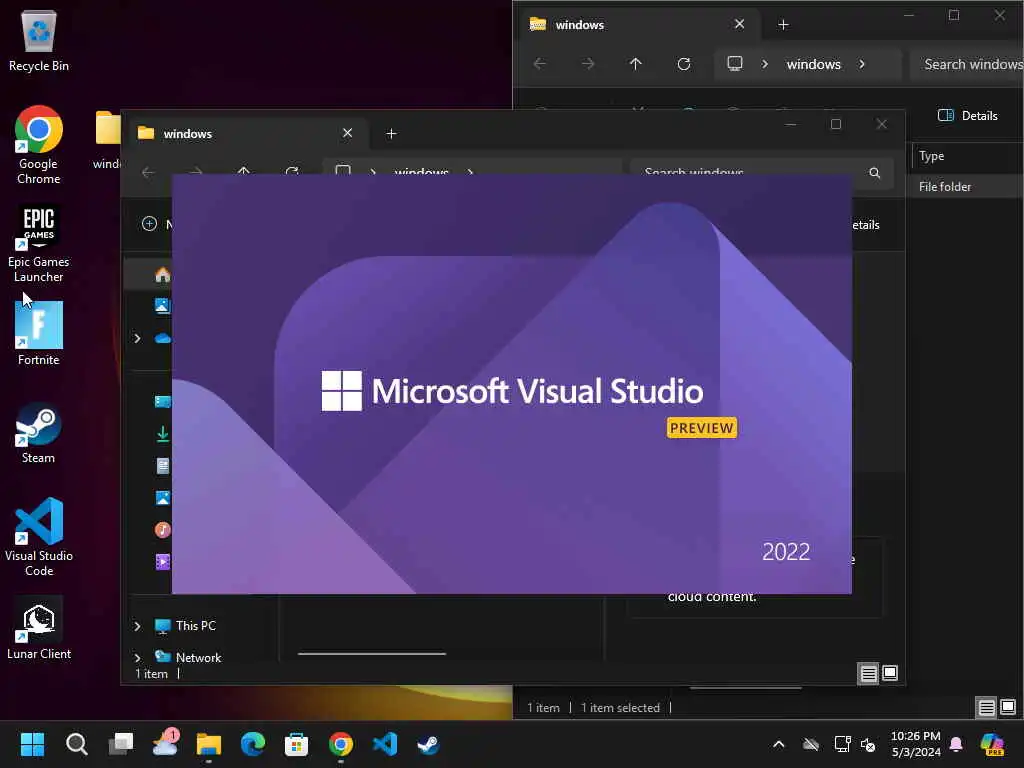Switch back Explorer to details list view
The image size is (1024, 768).
(987, 707)
